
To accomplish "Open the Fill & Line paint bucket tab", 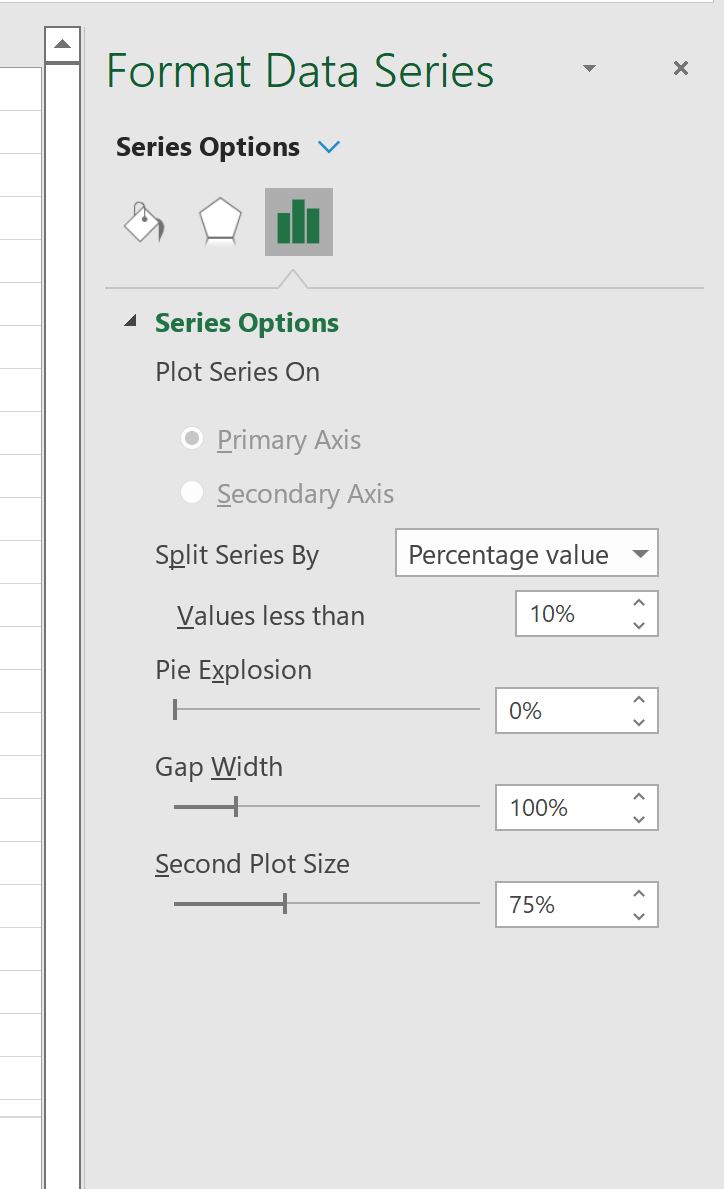I will tap(144, 222).
